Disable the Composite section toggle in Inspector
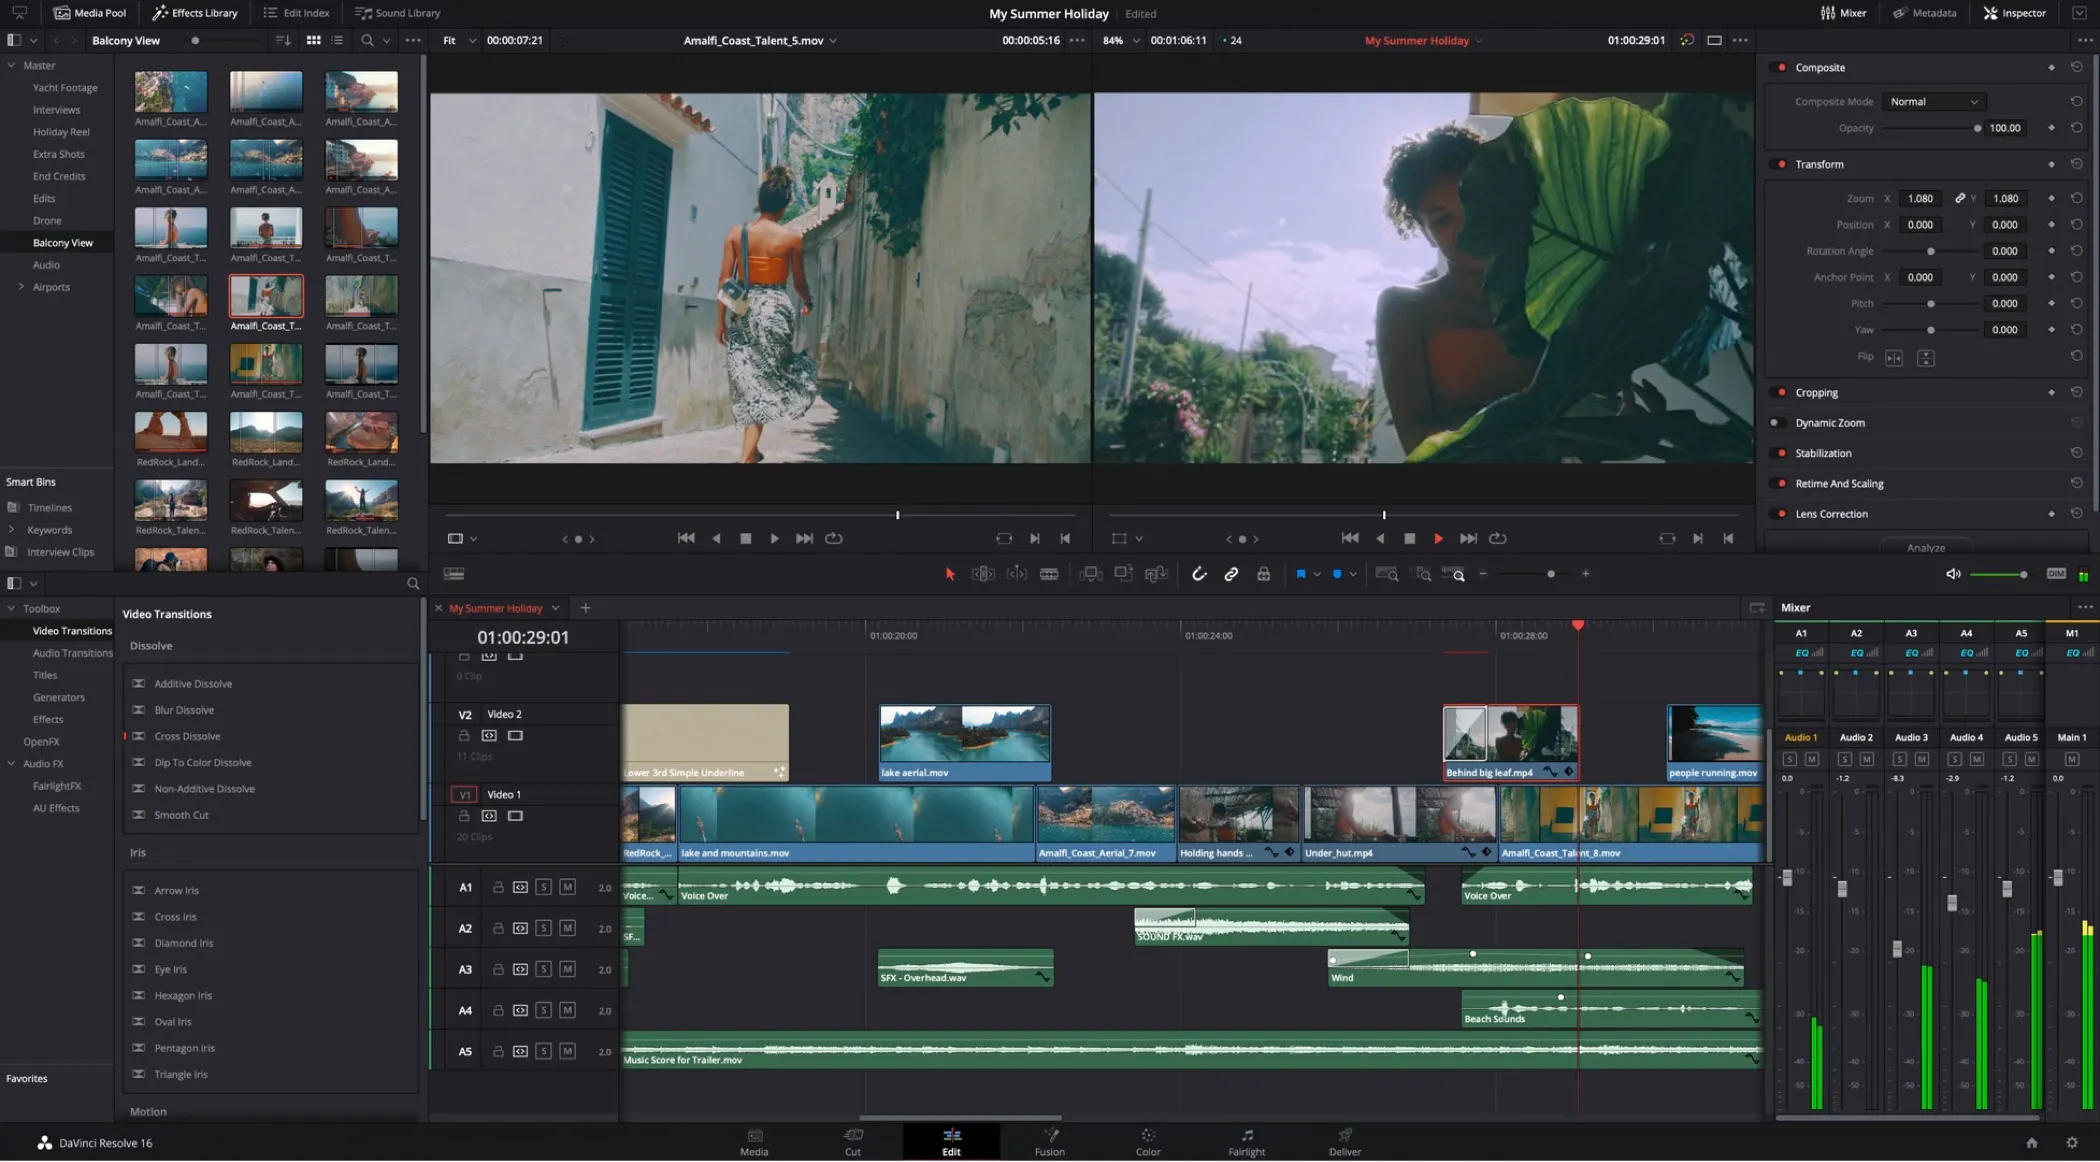Viewport: 2100px width, 1162px height. (1780, 67)
